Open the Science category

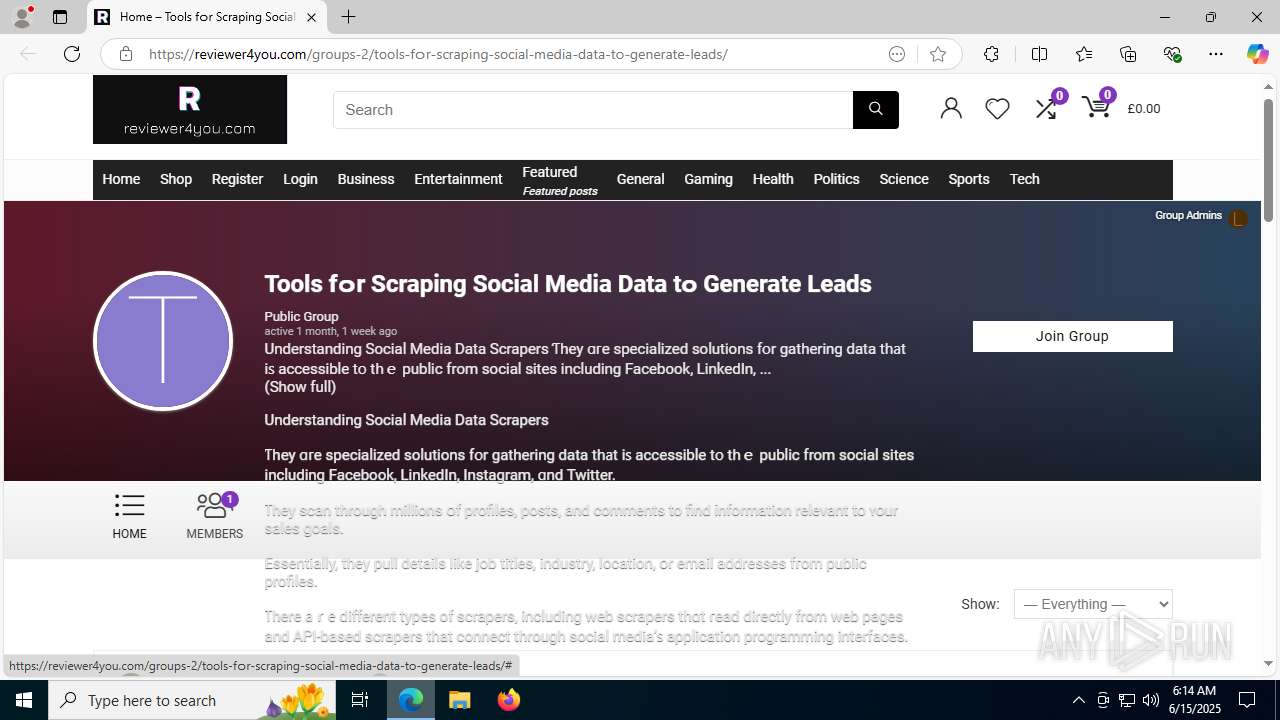click(904, 179)
